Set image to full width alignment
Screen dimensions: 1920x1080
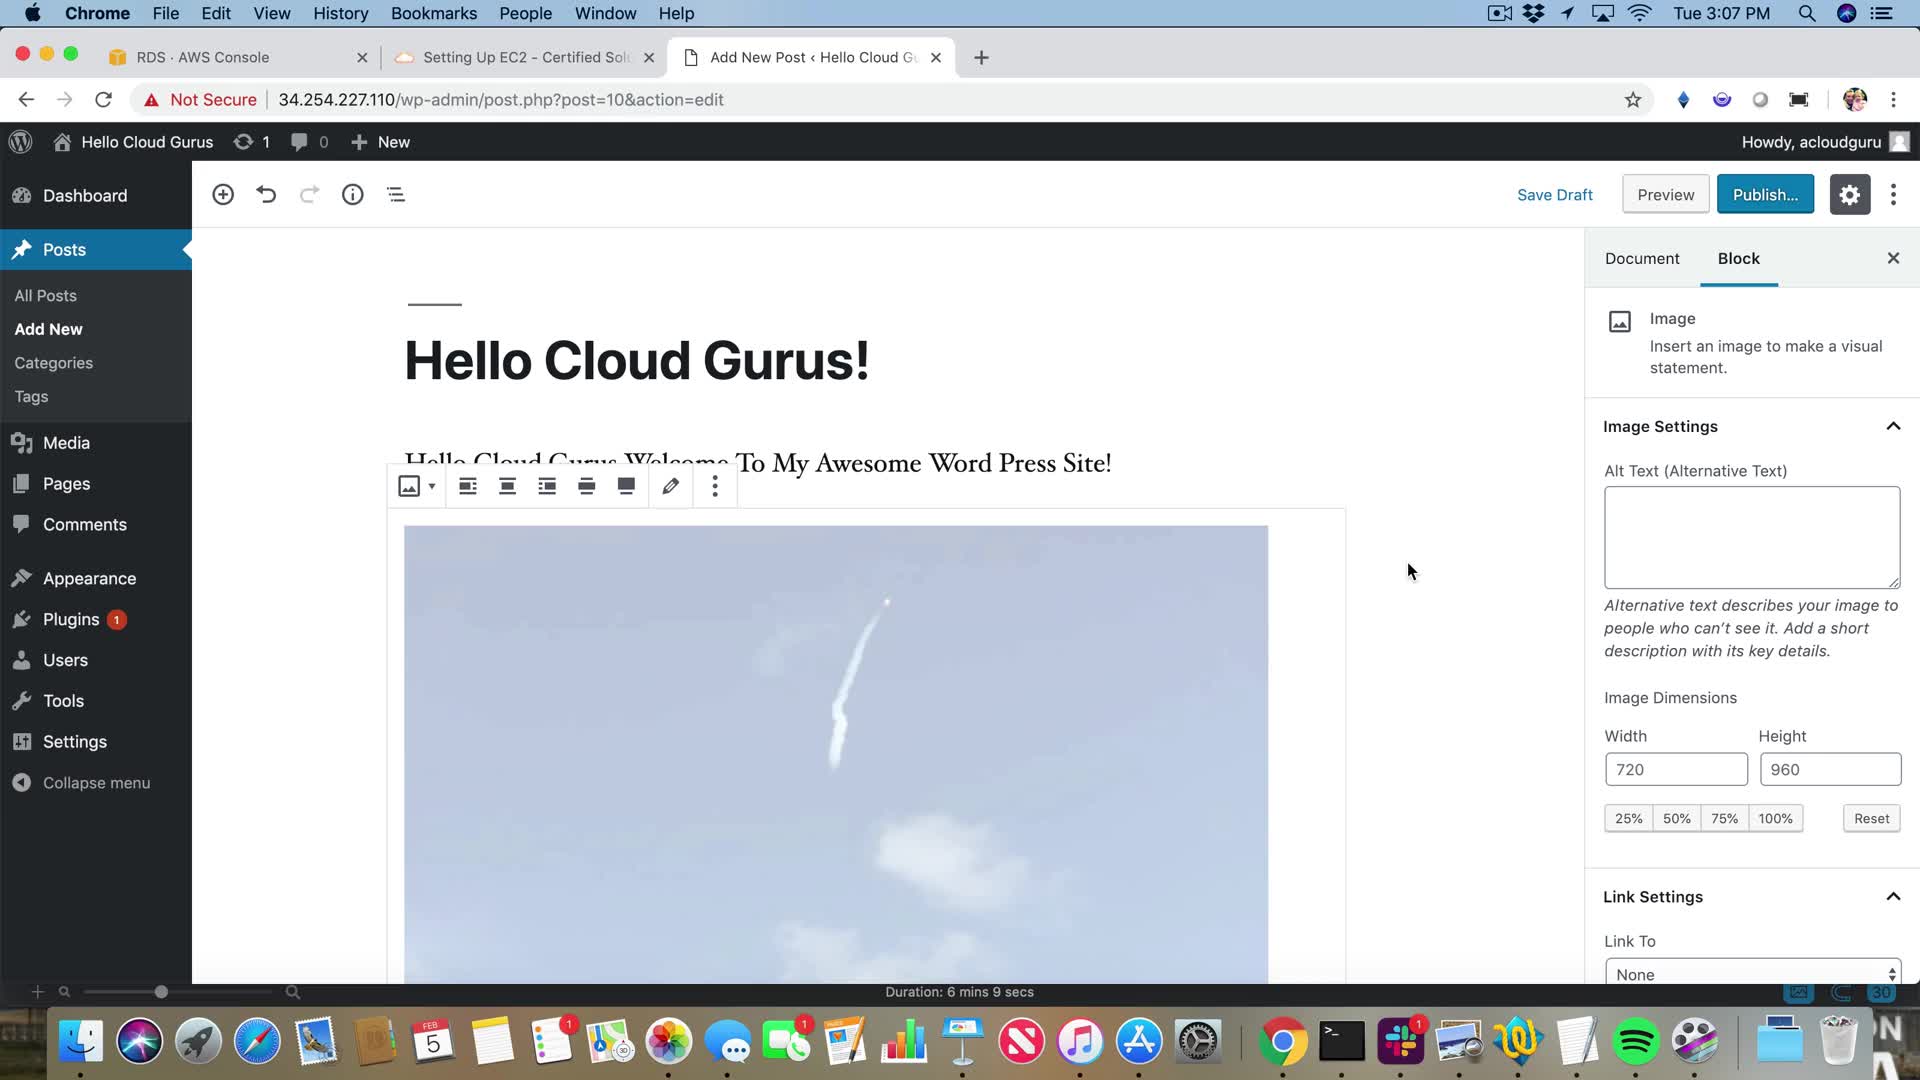[x=626, y=486]
